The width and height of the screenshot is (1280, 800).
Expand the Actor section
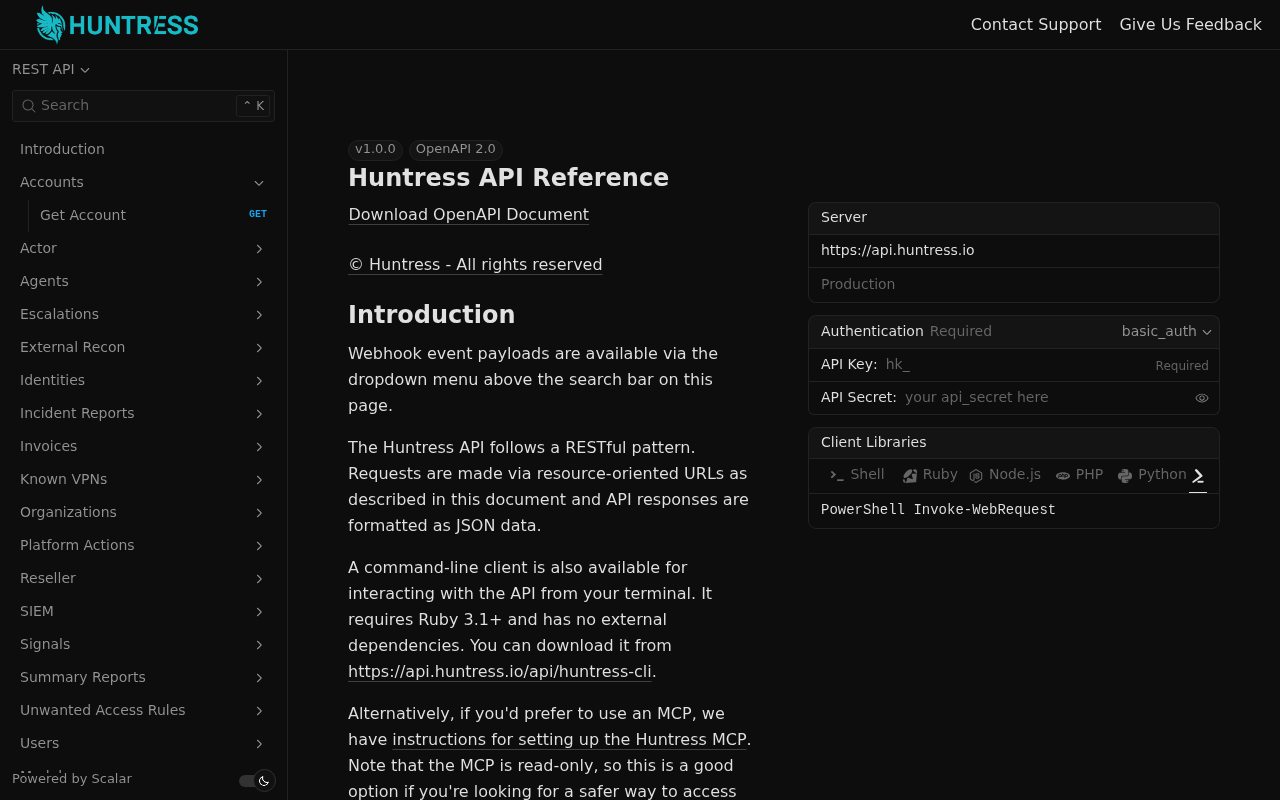pos(259,249)
